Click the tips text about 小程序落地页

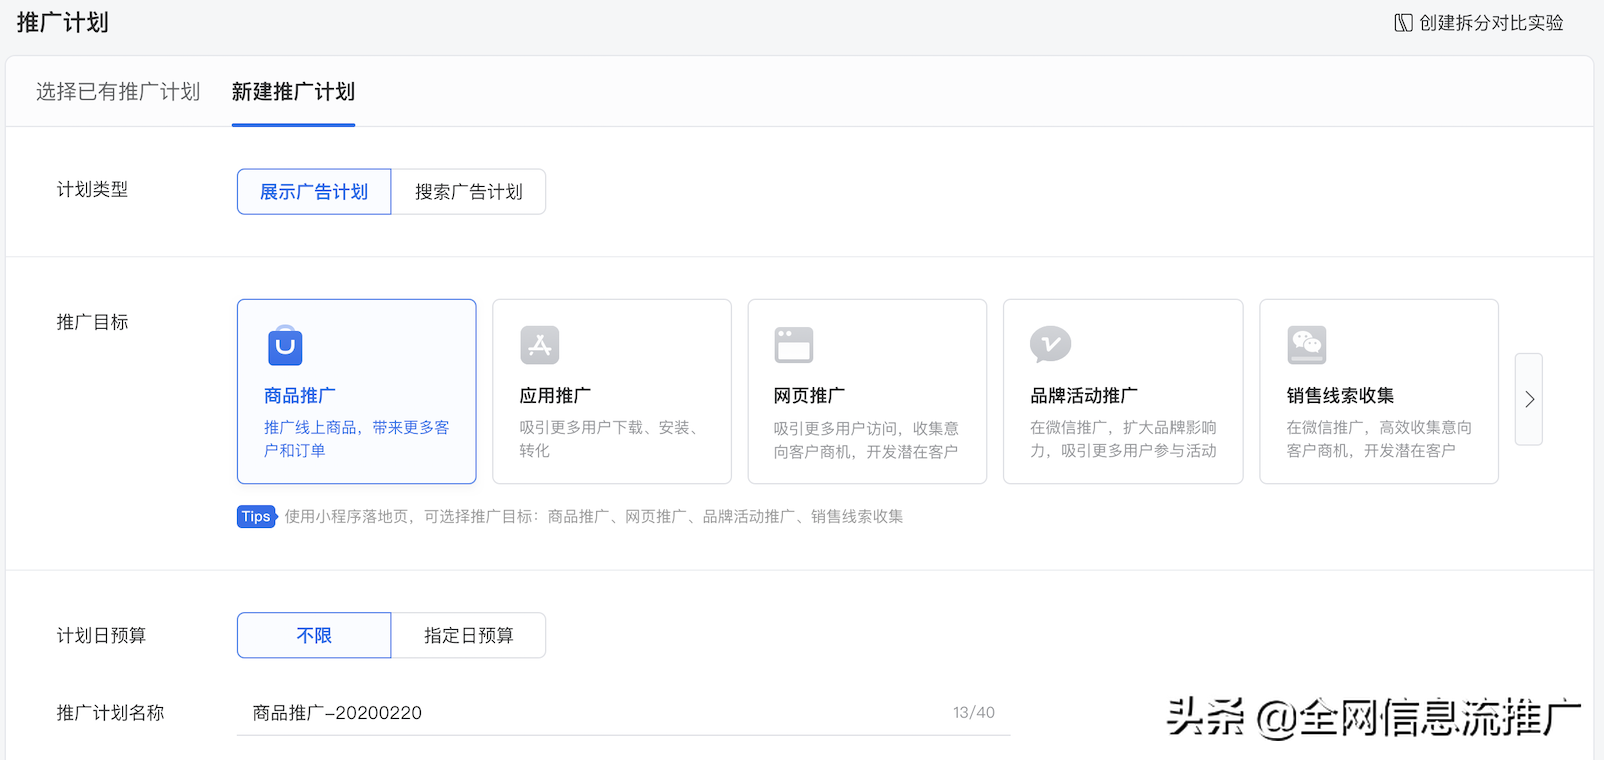click(x=594, y=517)
